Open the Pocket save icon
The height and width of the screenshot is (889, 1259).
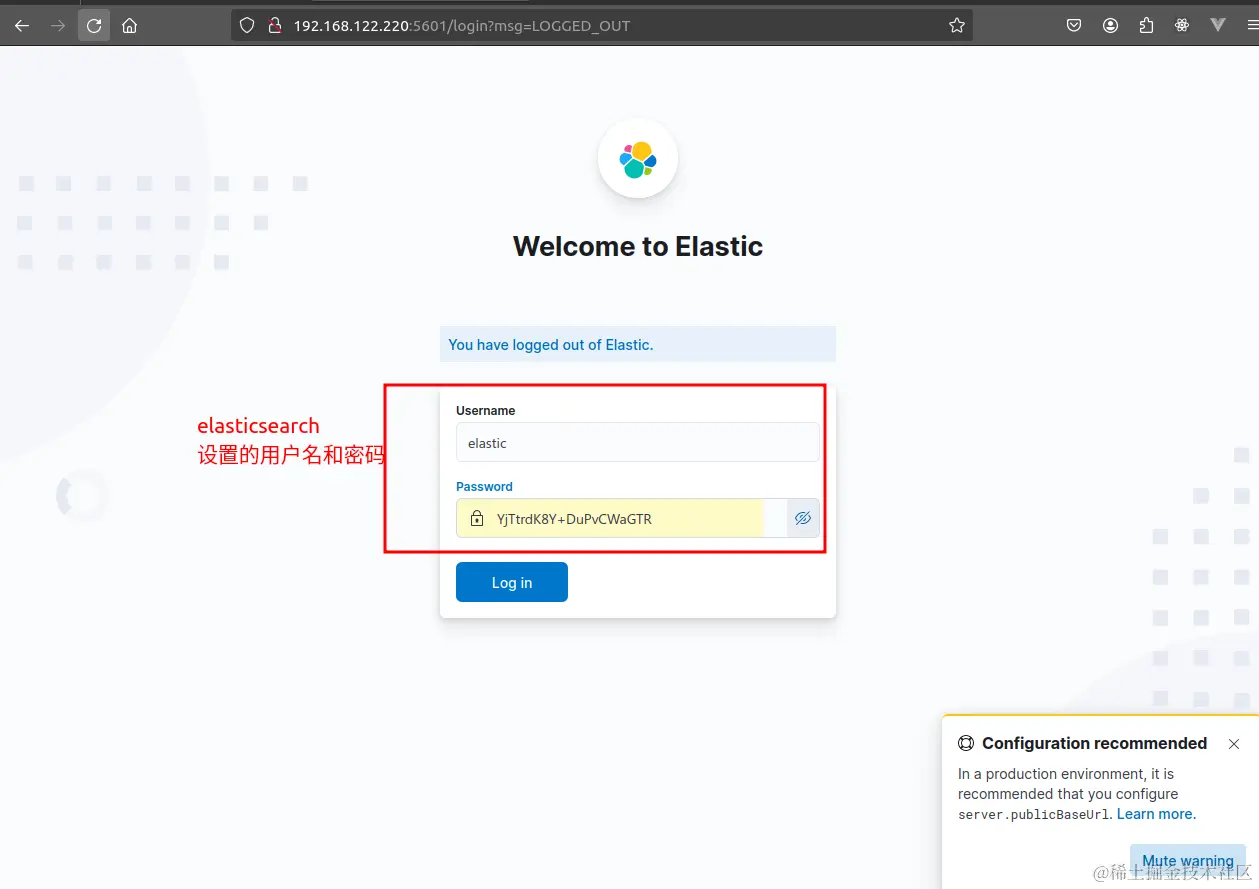pyautogui.click(x=1074, y=26)
